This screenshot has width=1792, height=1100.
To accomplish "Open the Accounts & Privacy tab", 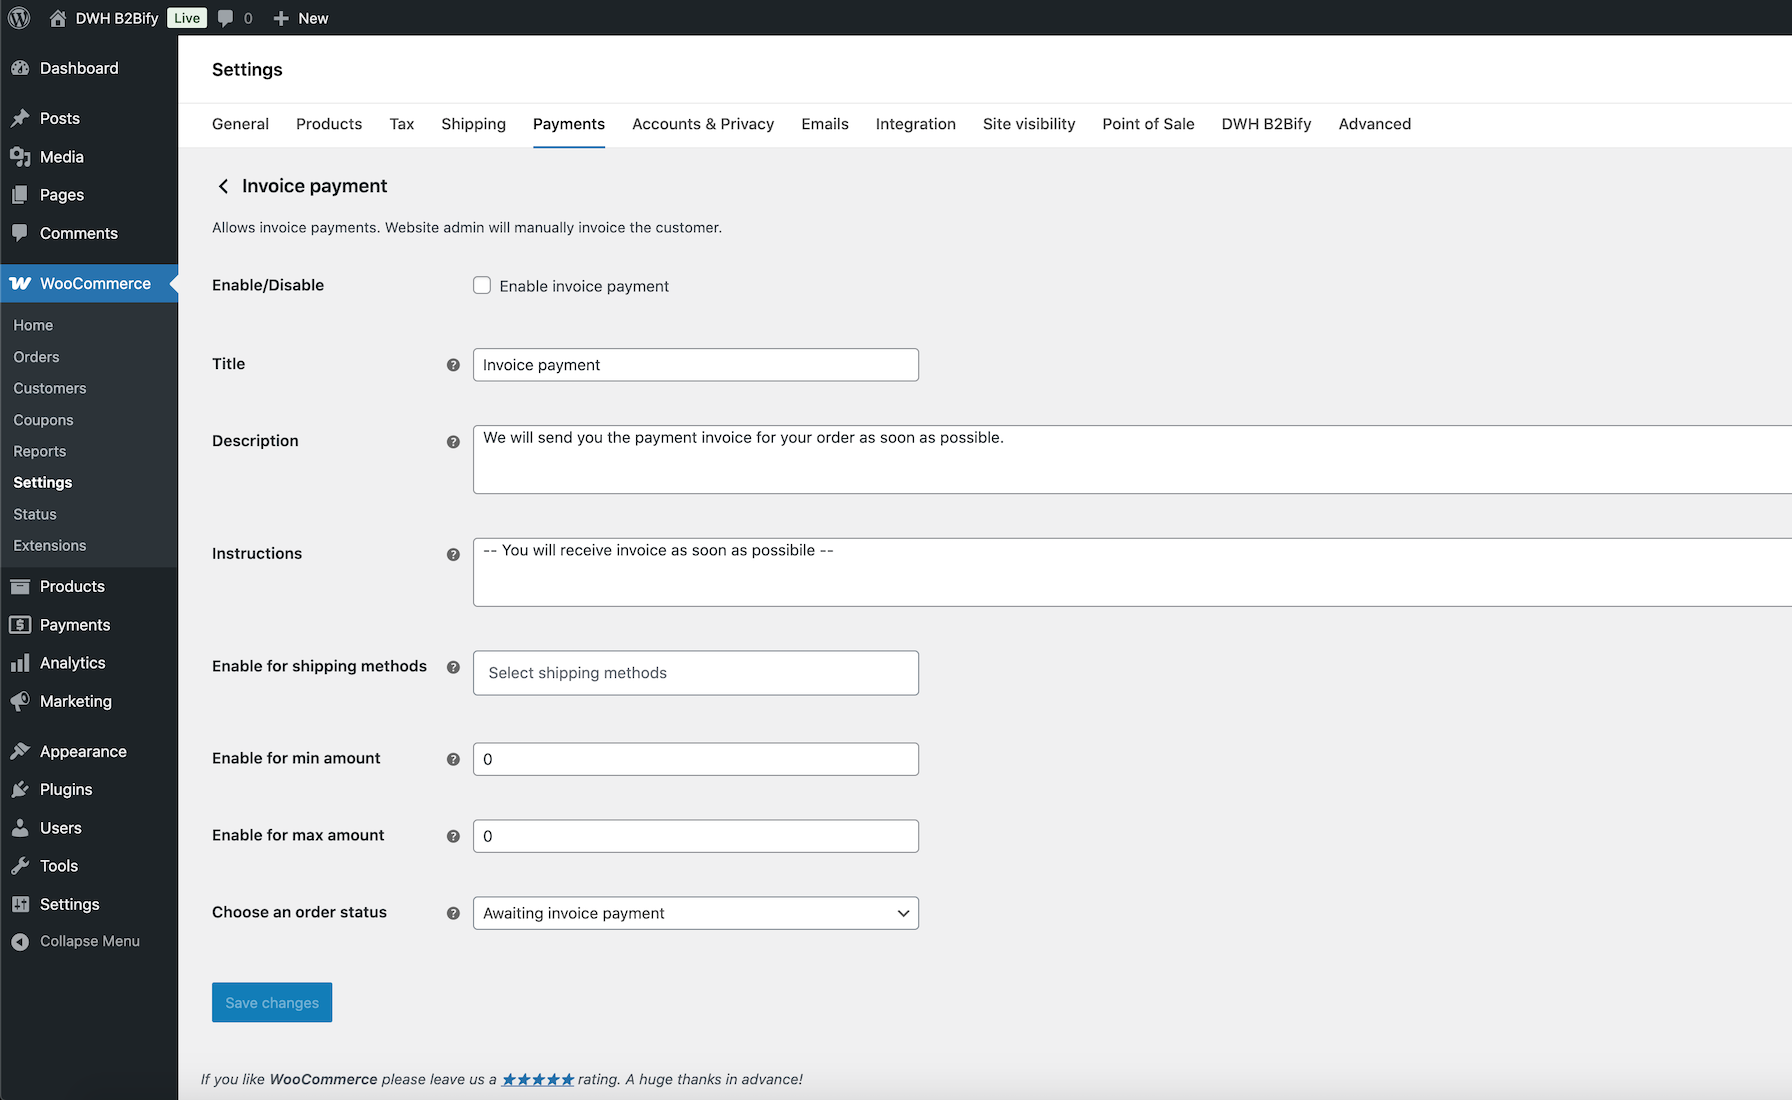I will pos(703,124).
